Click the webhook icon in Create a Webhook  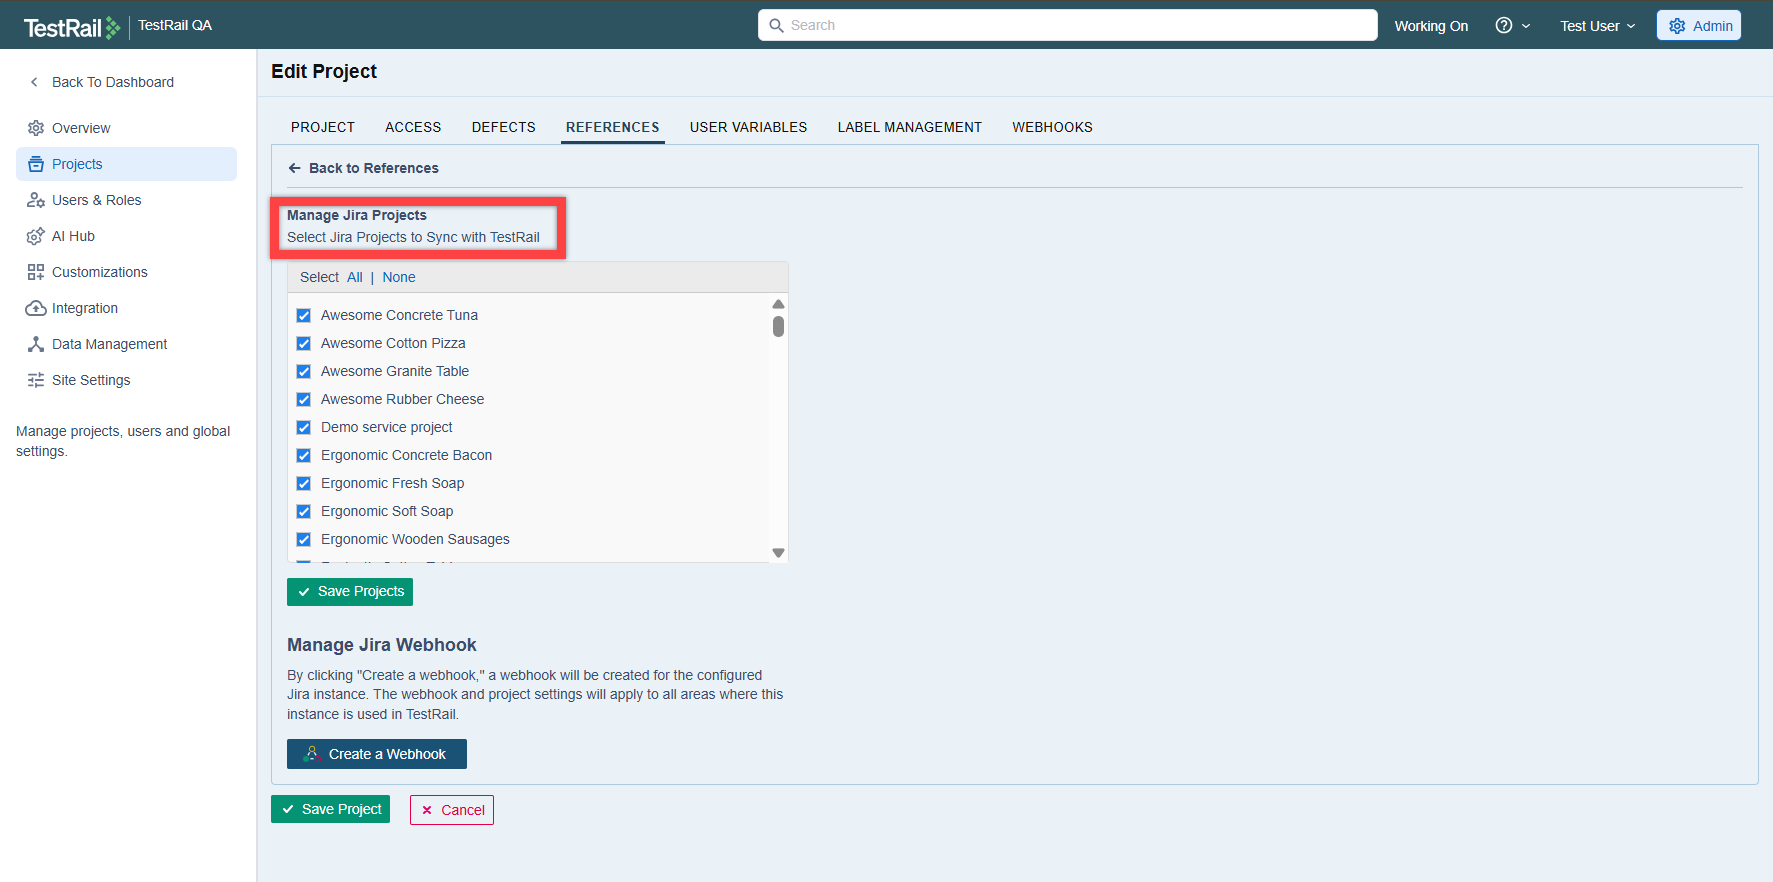click(312, 754)
